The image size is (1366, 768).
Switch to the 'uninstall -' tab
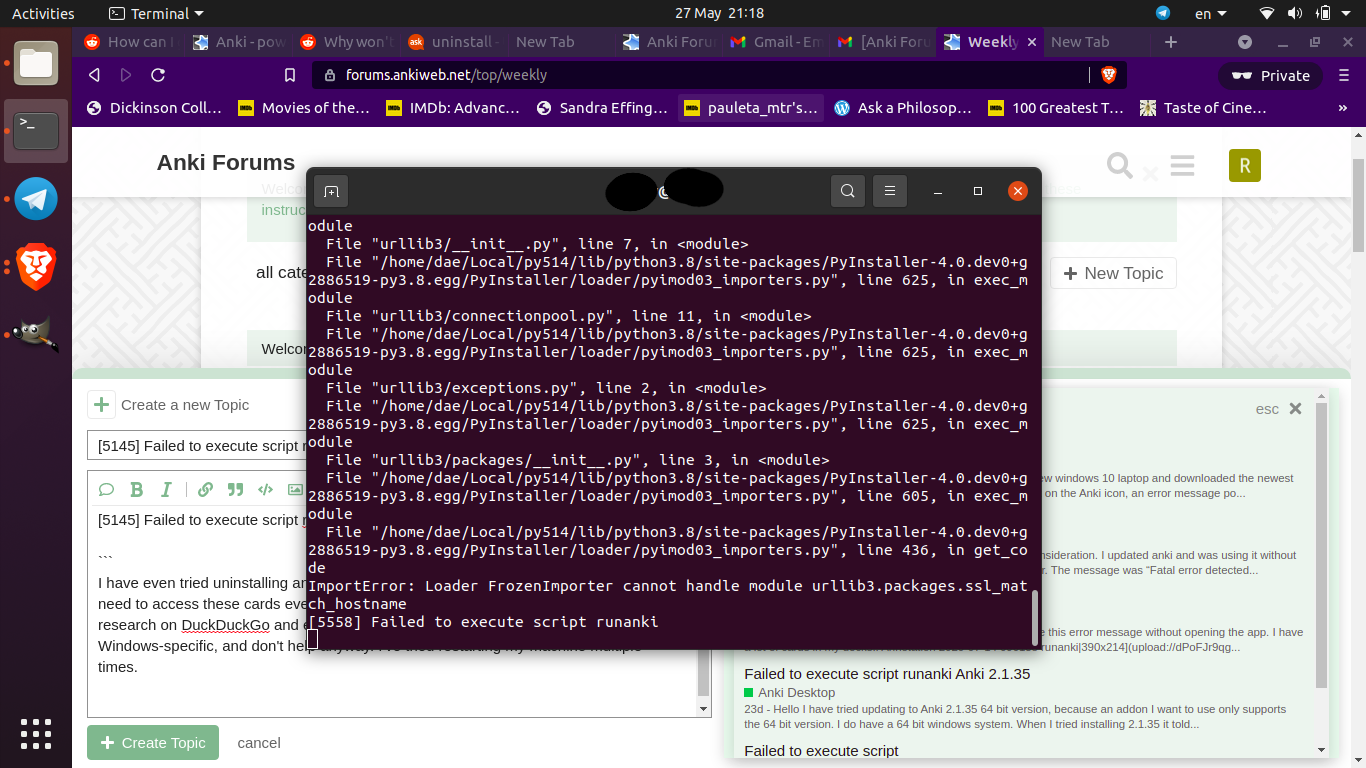(454, 42)
